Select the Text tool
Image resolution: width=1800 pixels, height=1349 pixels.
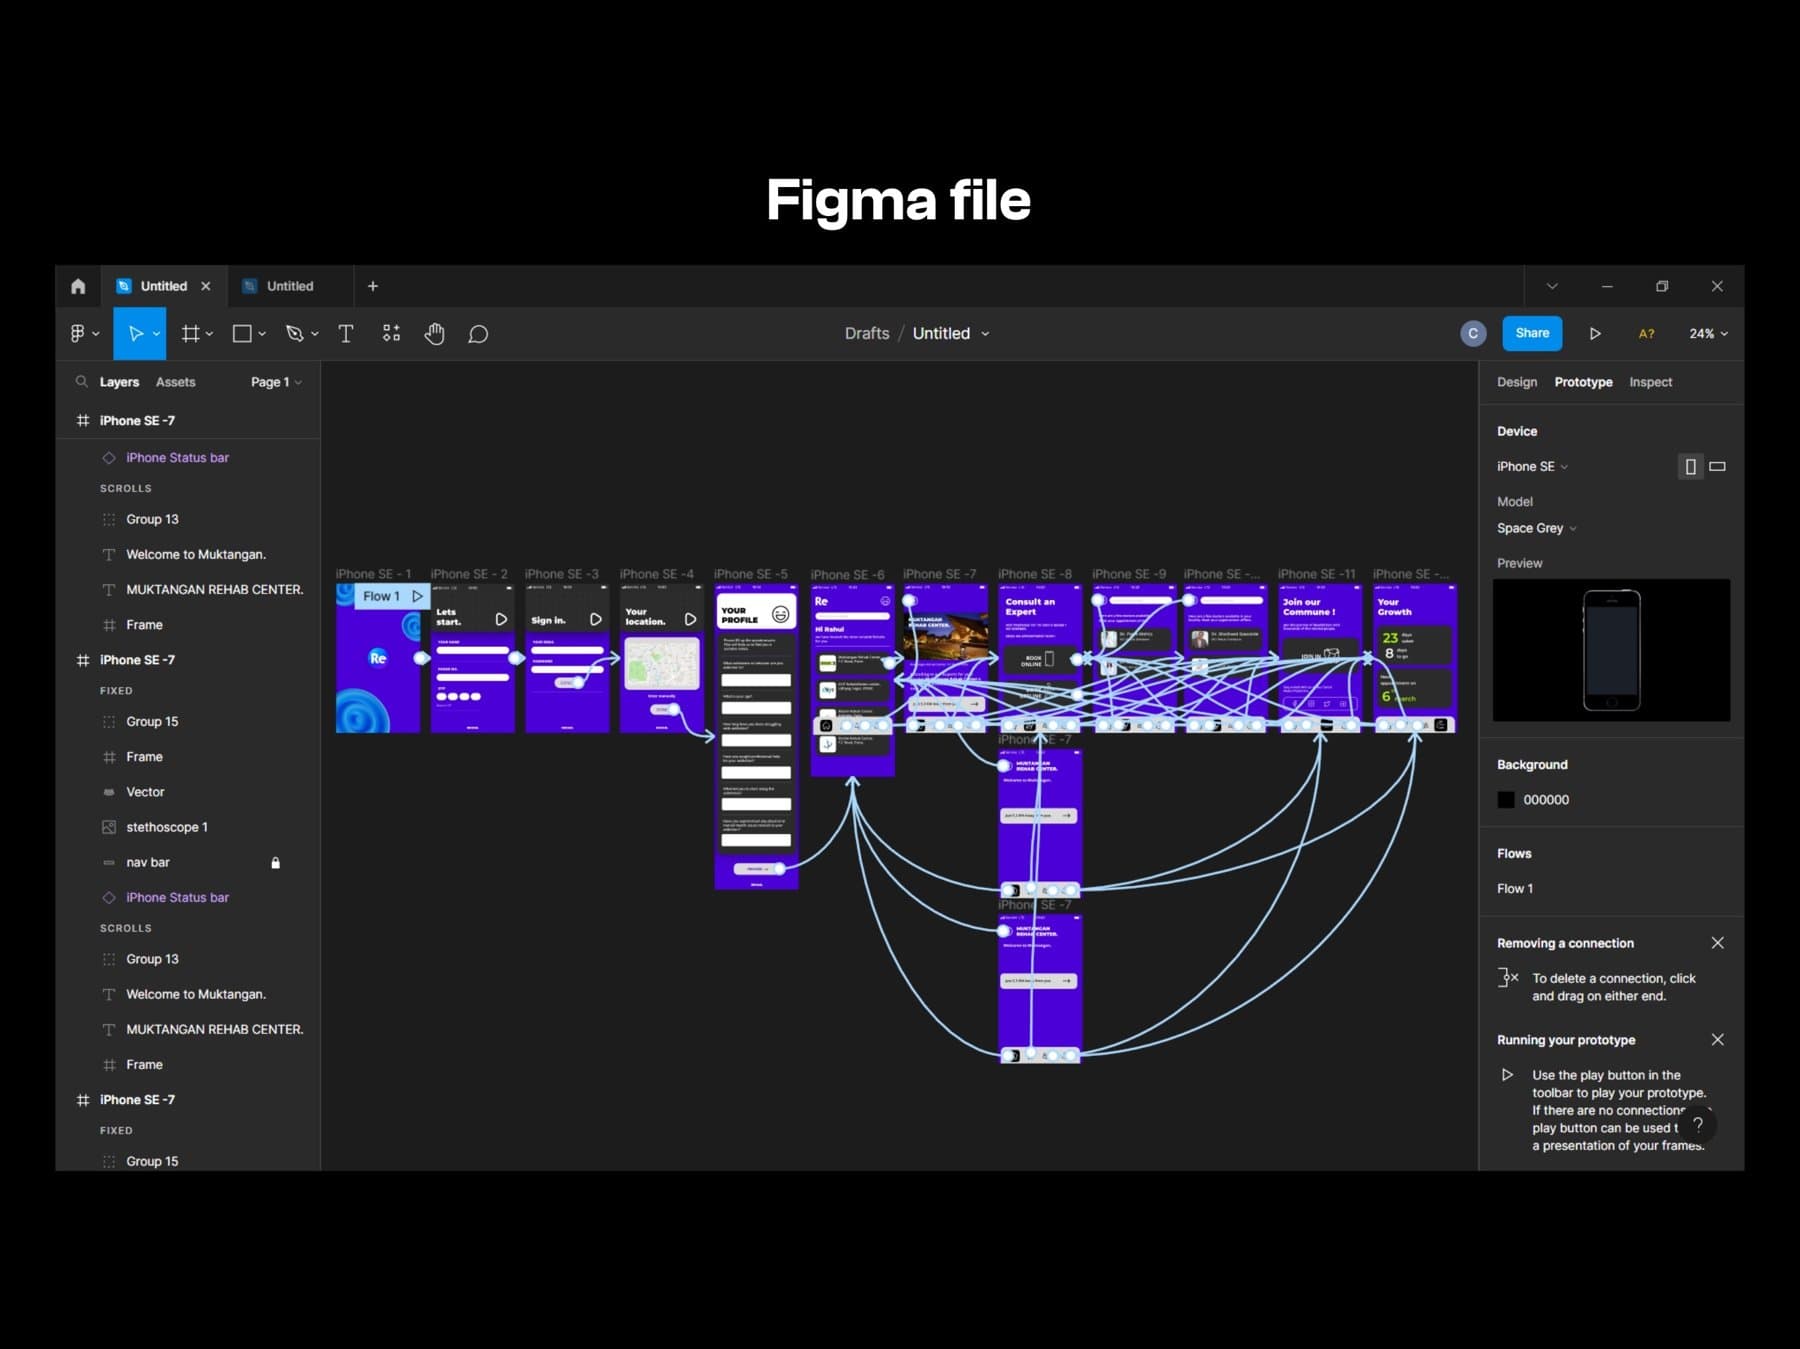pyautogui.click(x=346, y=334)
